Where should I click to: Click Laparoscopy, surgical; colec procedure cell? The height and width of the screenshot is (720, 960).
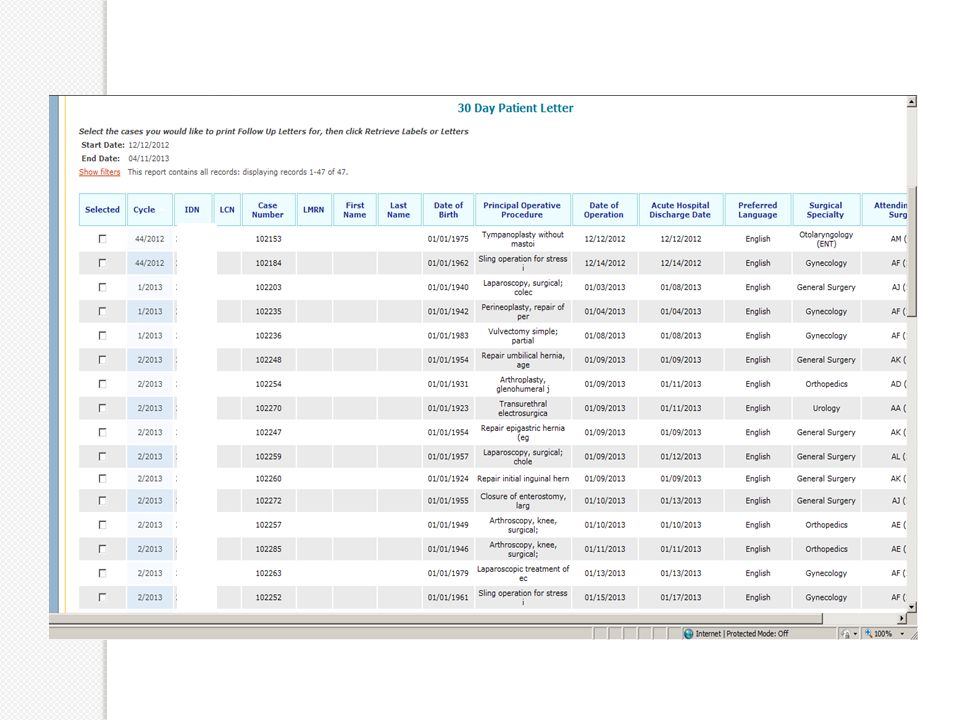[x=523, y=287]
